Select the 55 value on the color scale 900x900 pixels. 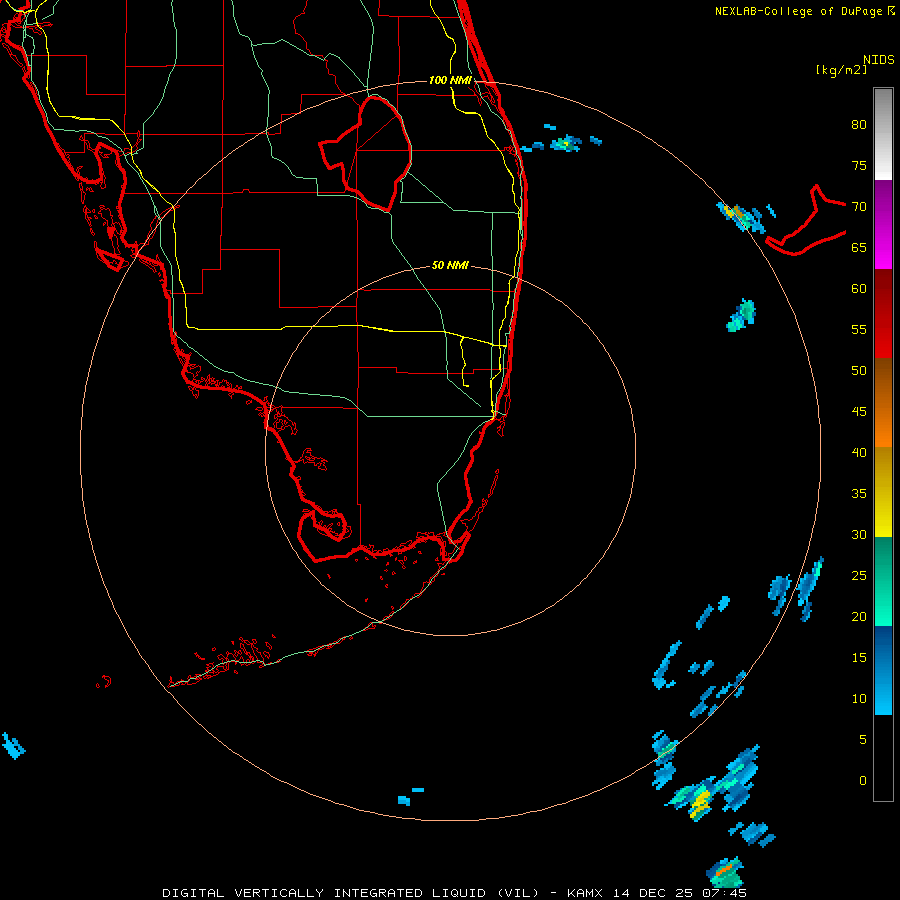(859, 330)
